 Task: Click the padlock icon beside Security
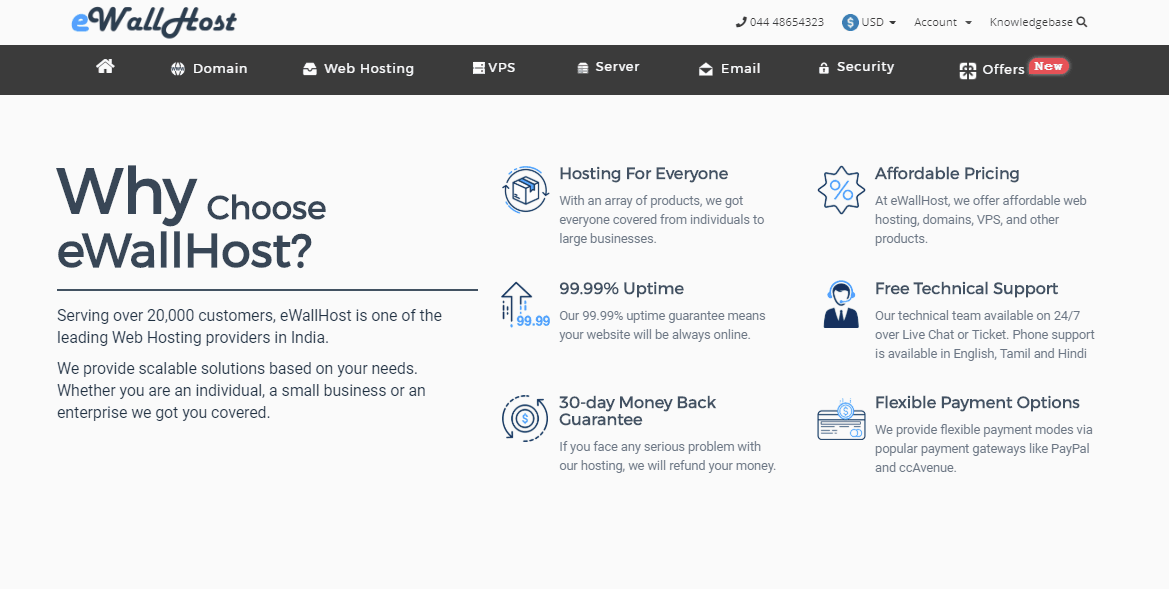(x=824, y=68)
